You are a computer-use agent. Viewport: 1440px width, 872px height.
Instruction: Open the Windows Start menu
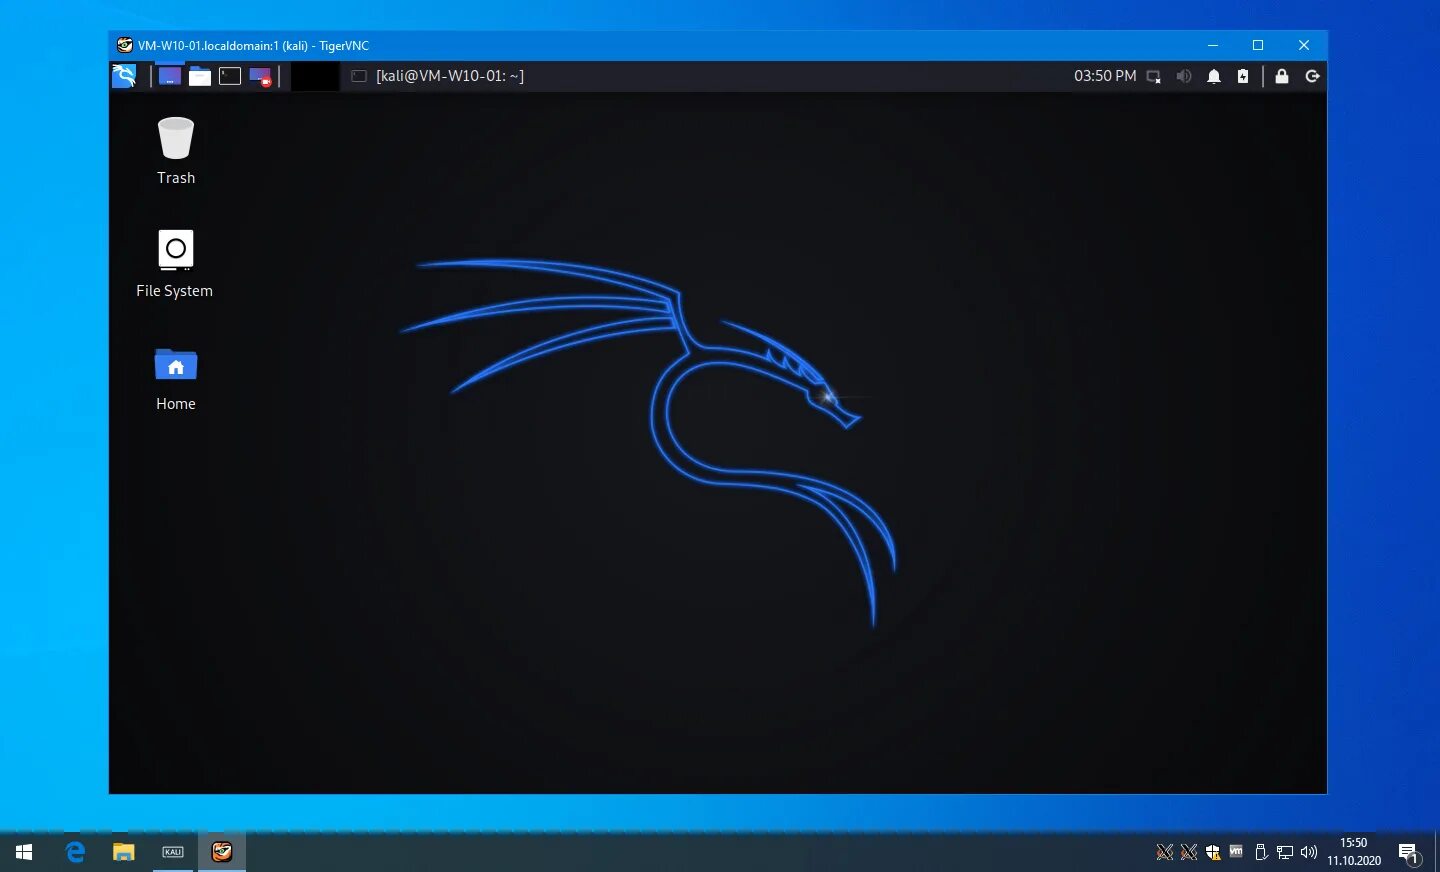click(x=24, y=852)
